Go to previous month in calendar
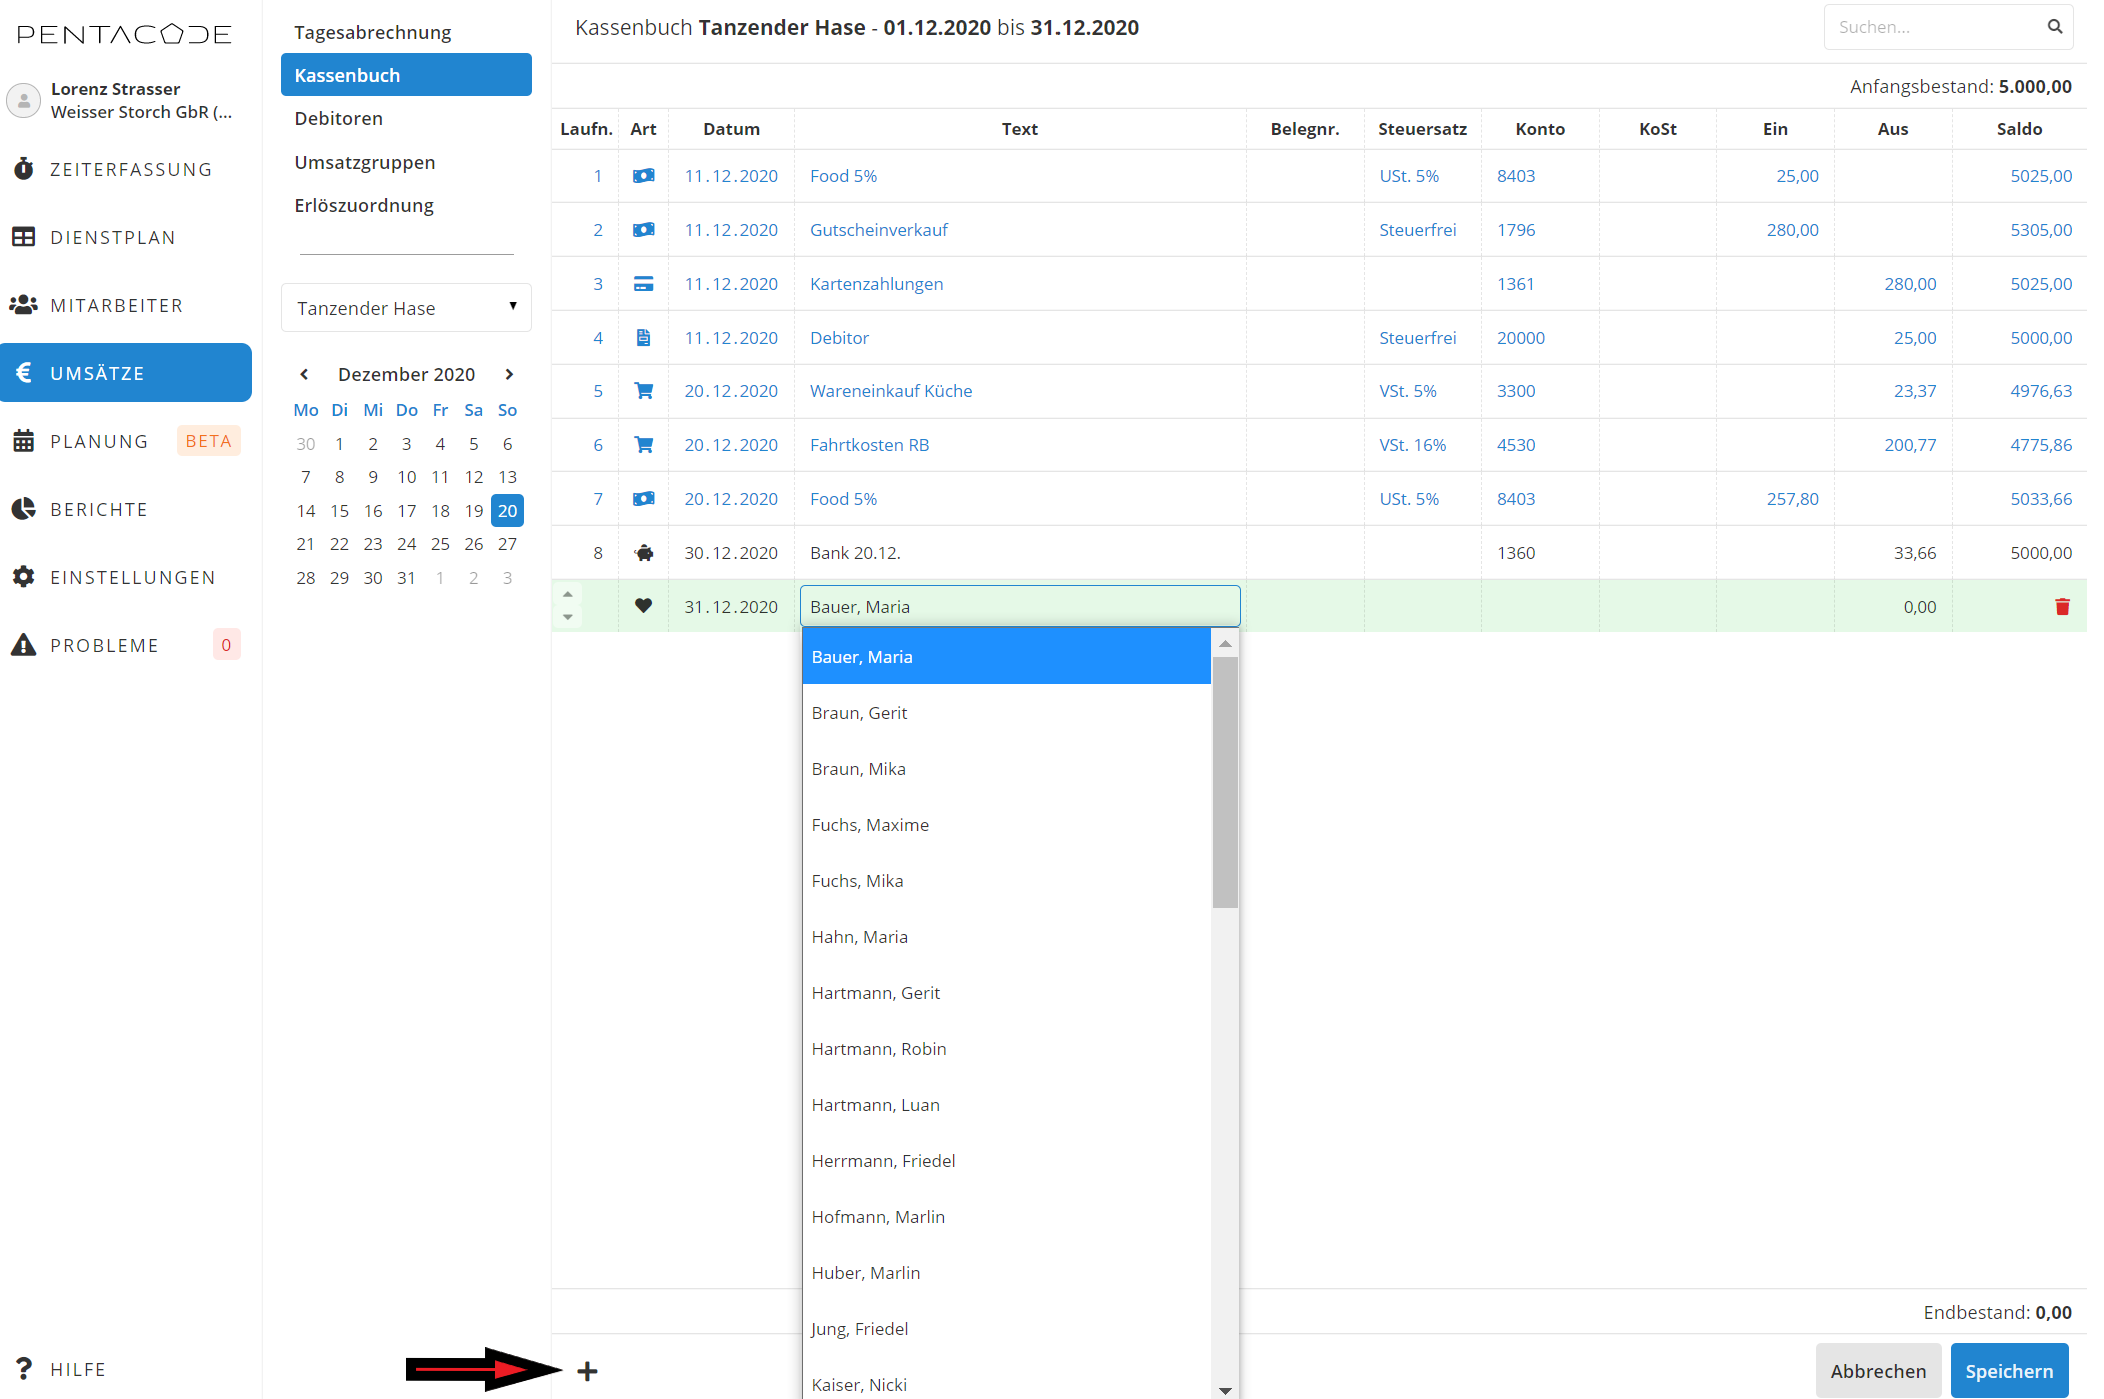The width and height of the screenshot is (2104, 1399). point(304,374)
